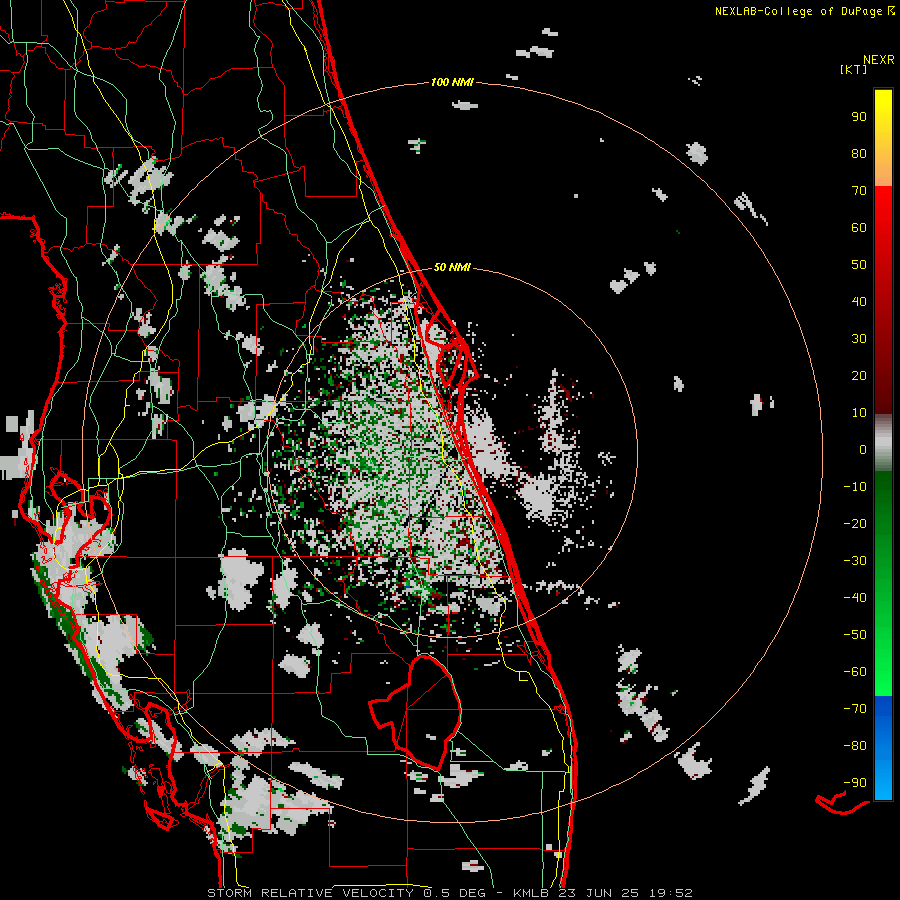This screenshot has height=900, width=900.
Task: Click the -10 value on the velocity scale
Action: (855, 487)
